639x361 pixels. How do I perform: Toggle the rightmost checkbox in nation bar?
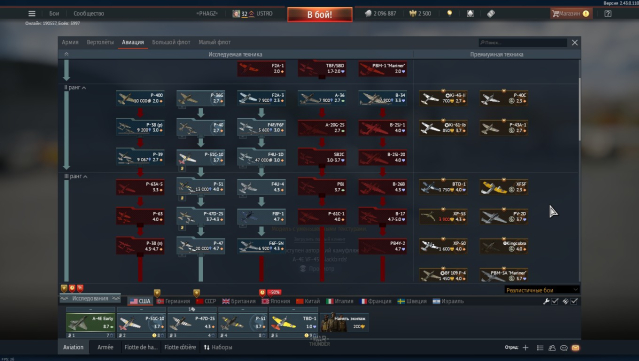574,301
